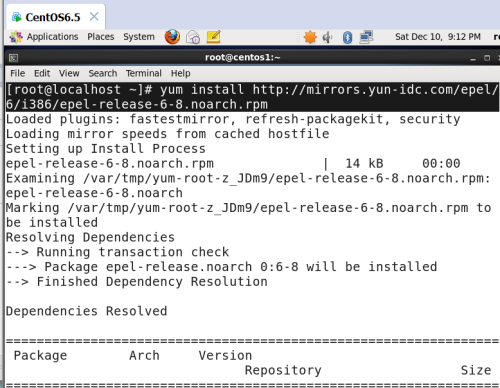Click 'Loading mirror speeds from cached hostfile'
Screen dimensions: 500x388
168,134
